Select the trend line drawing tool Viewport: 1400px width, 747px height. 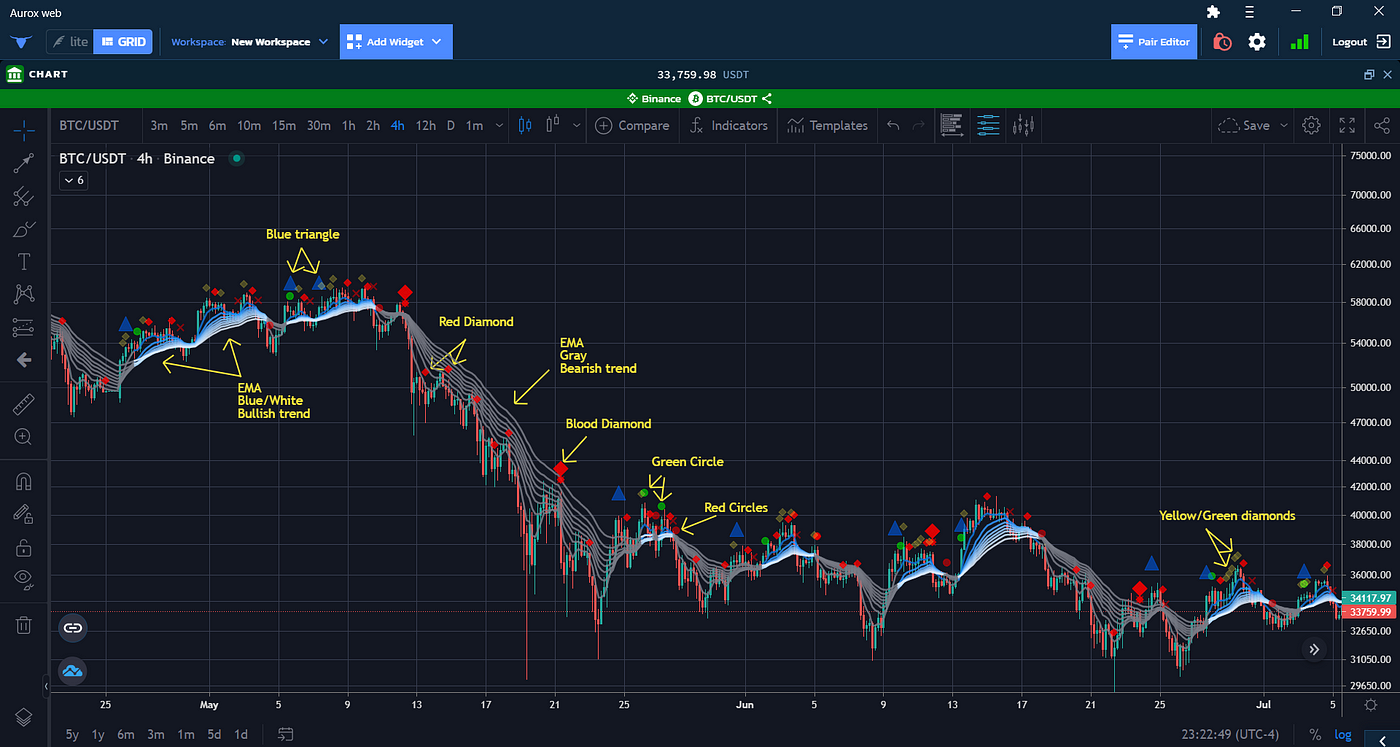click(x=24, y=163)
